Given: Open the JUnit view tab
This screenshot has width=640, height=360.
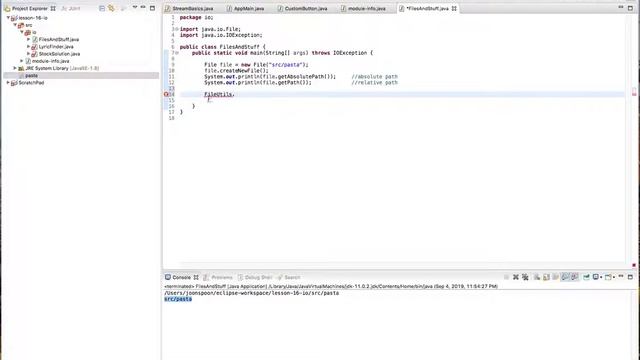Looking at the screenshot, I should click(71, 8).
